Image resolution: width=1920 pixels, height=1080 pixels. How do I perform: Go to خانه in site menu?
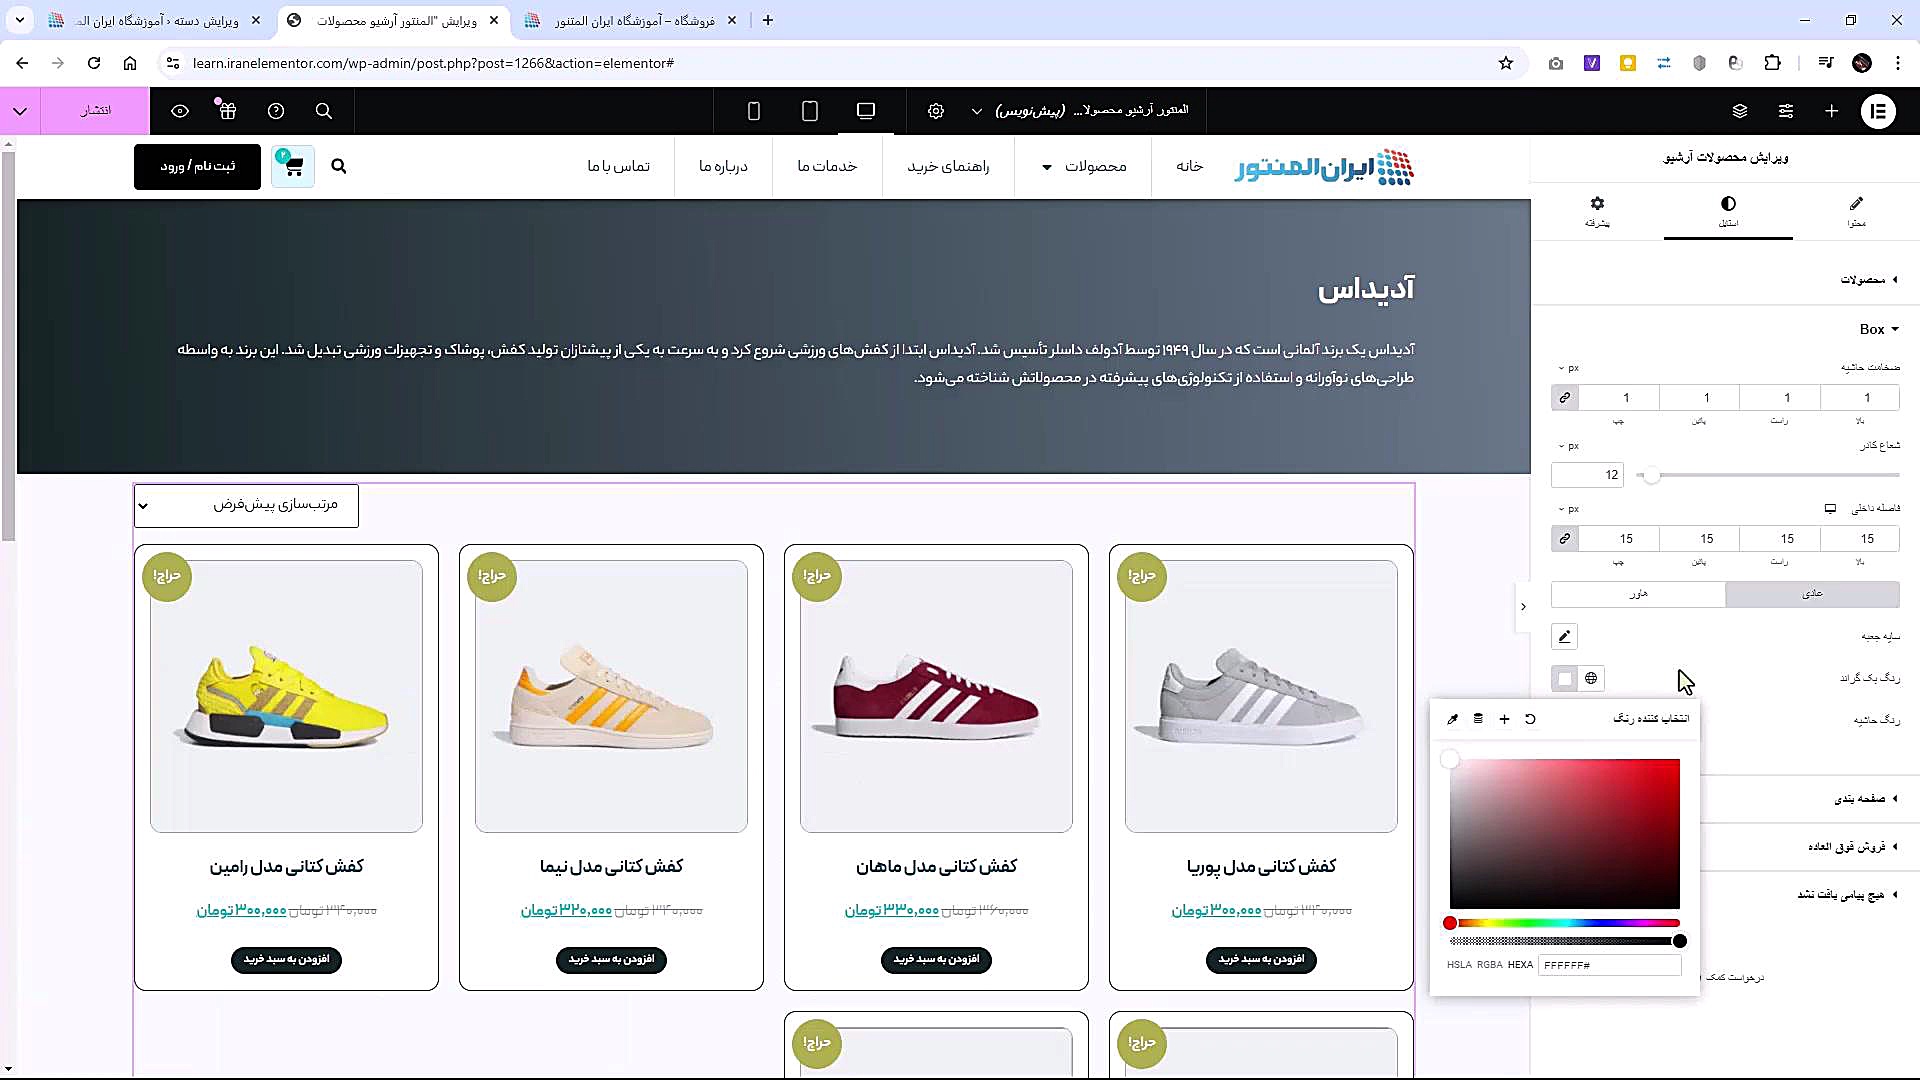coord(1189,166)
